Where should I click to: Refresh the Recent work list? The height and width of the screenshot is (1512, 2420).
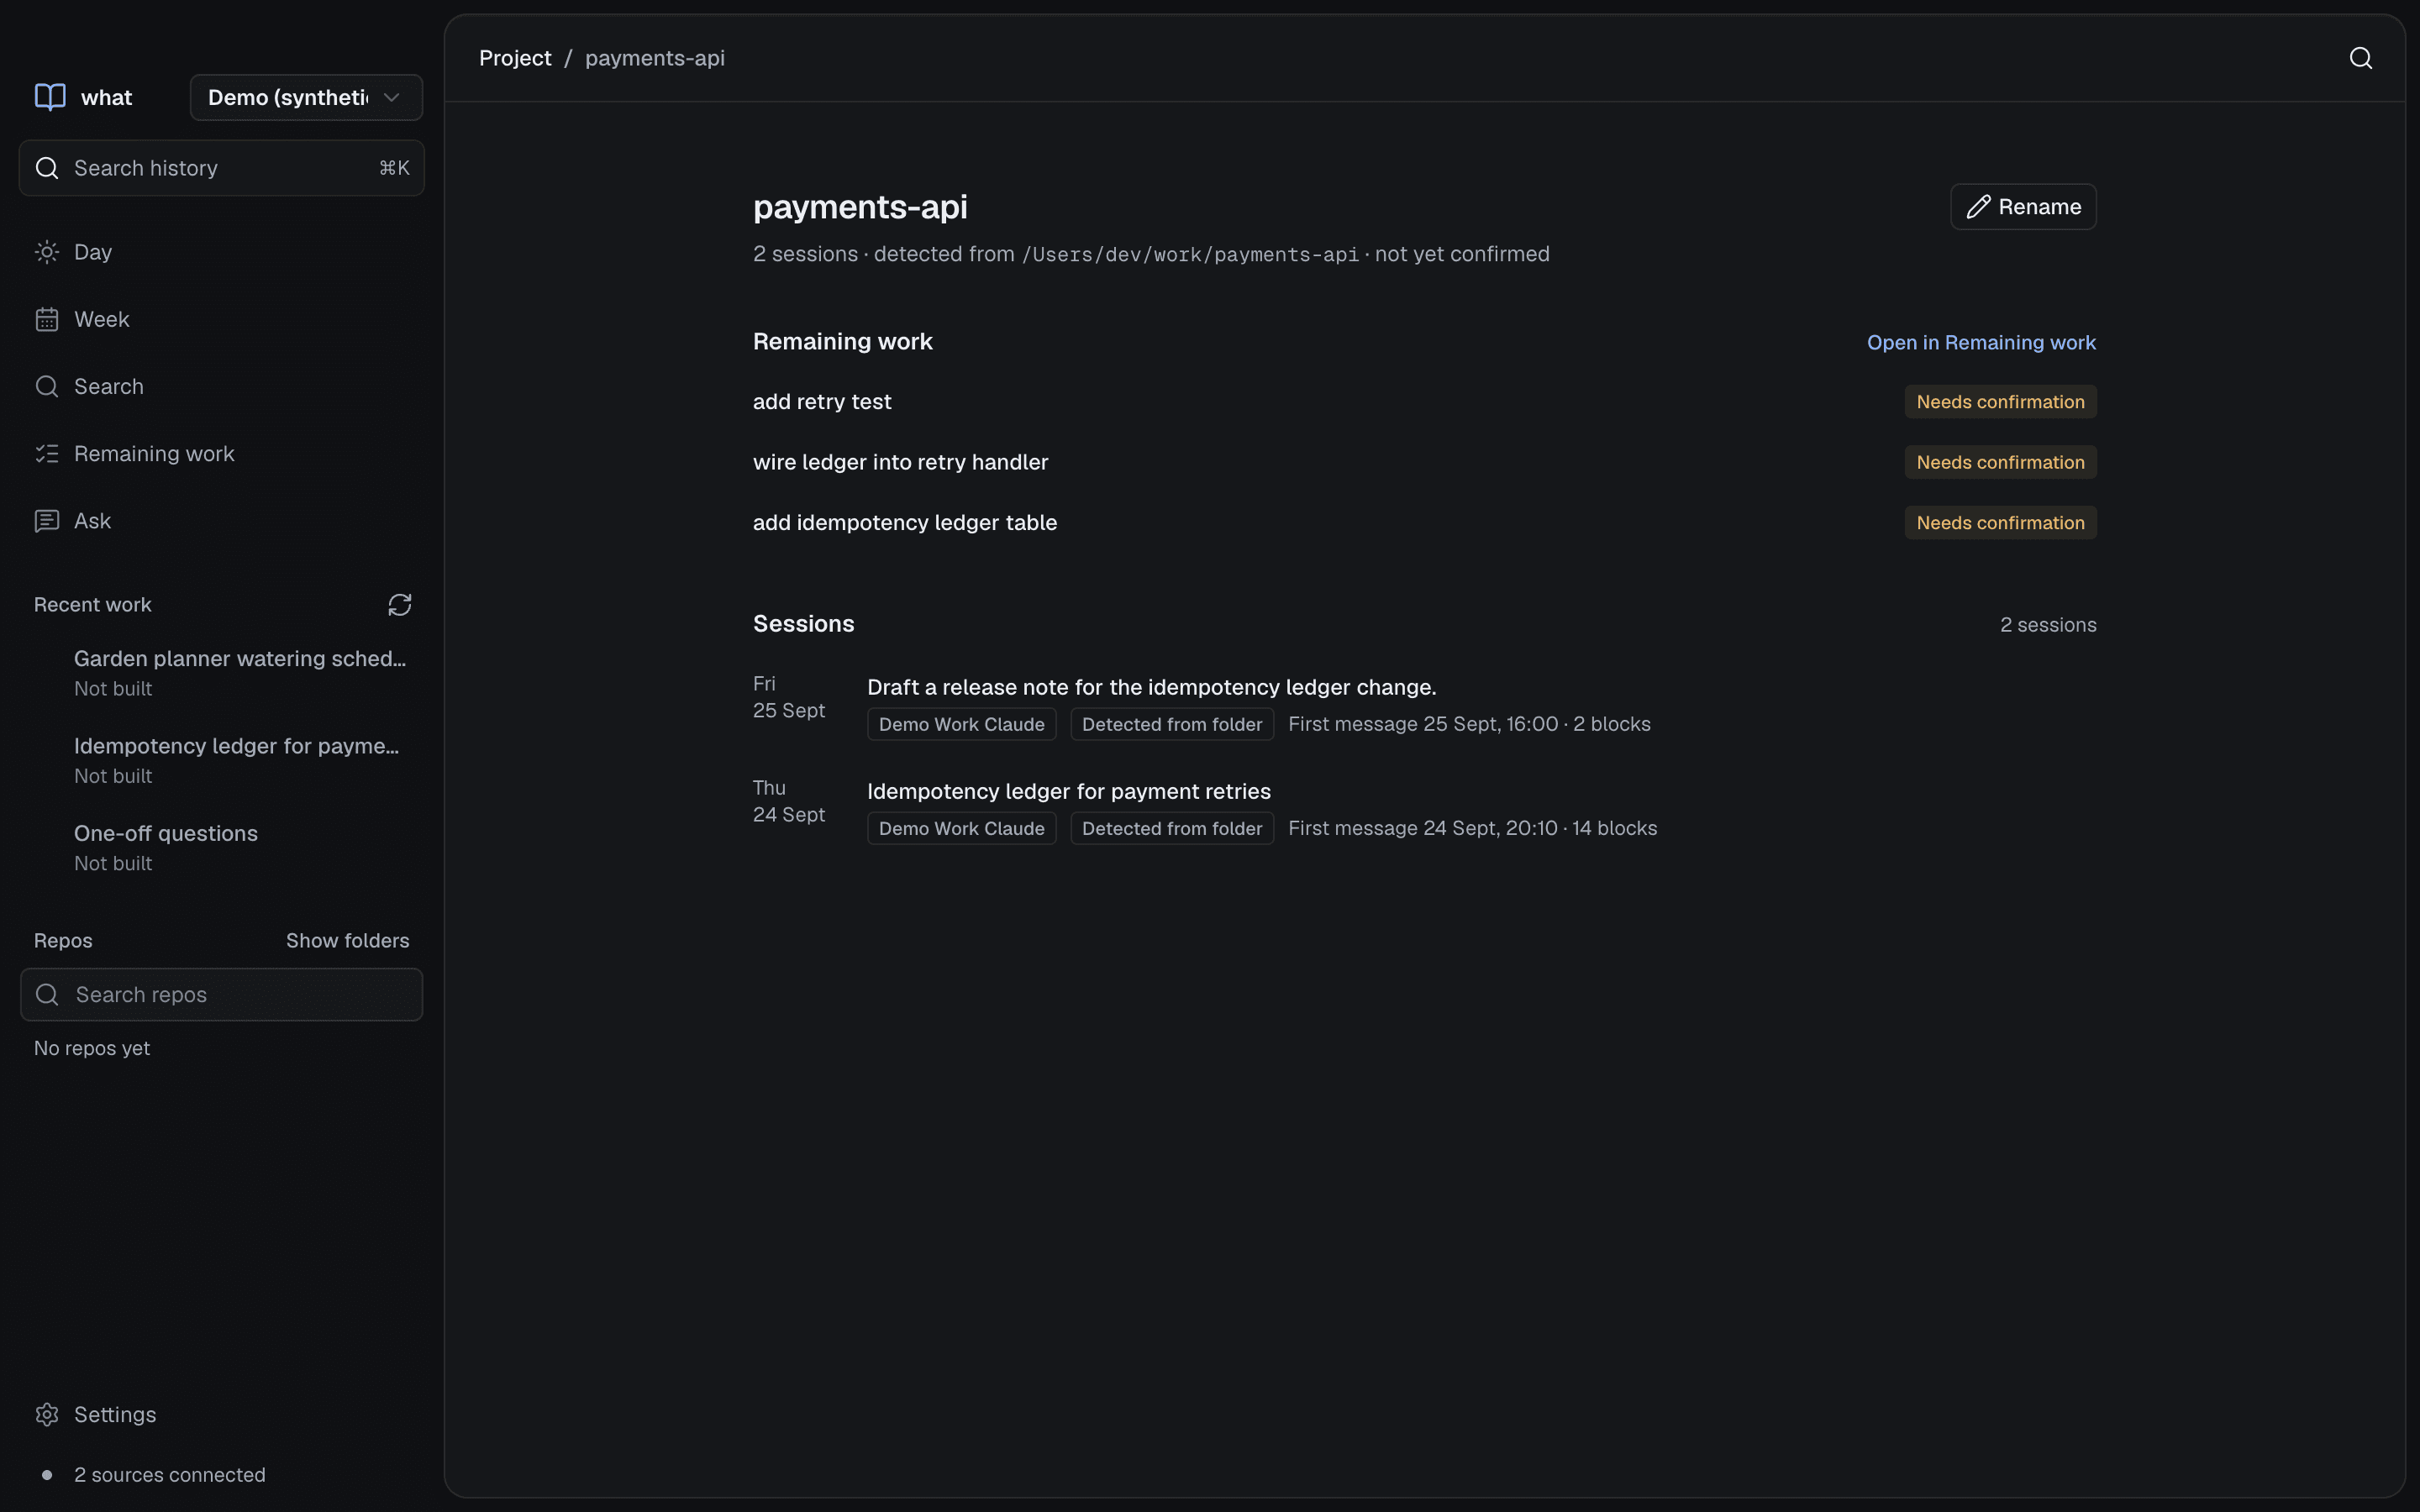(400, 605)
